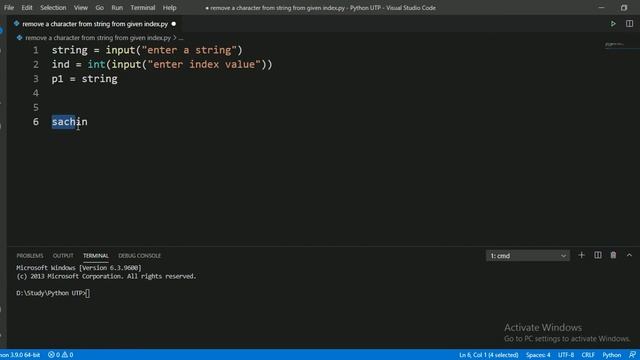Click the breadcrumb ellipsis
The height and width of the screenshot is (360, 640).
point(181,38)
